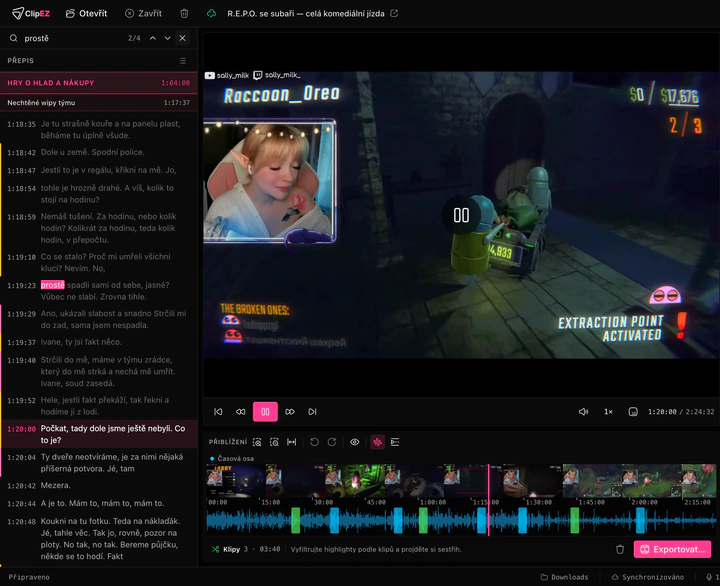Click the green cloud sync icon
This screenshot has width=720, height=586.
tap(211, 13)
